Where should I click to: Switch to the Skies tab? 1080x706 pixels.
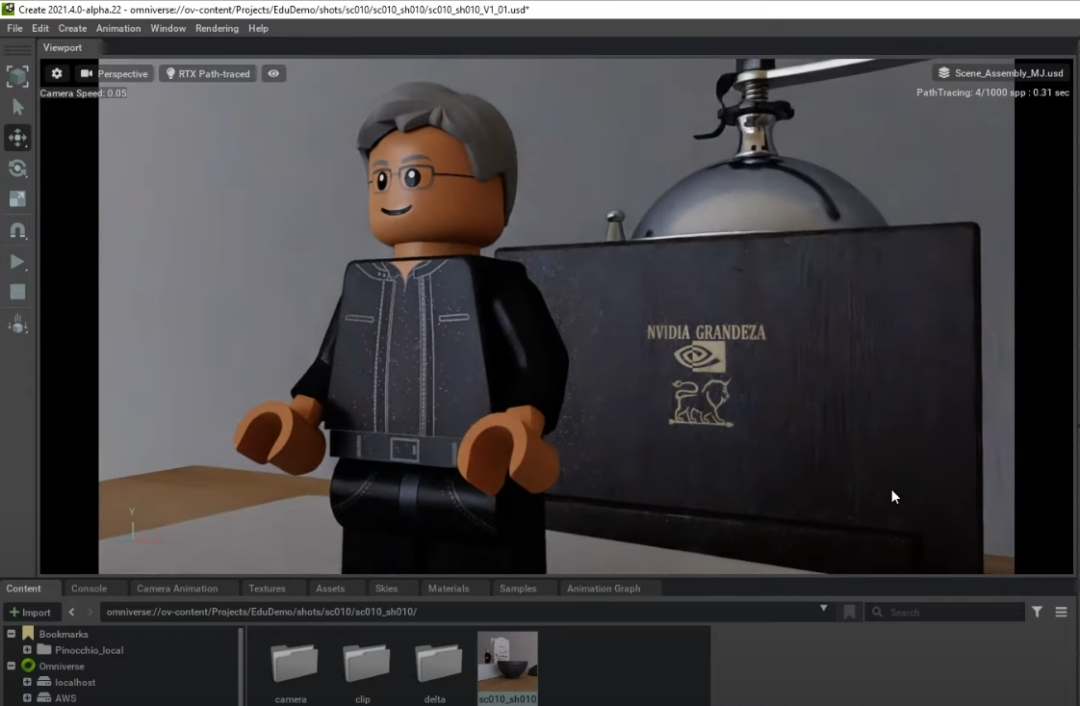click(x=386, y=588)
